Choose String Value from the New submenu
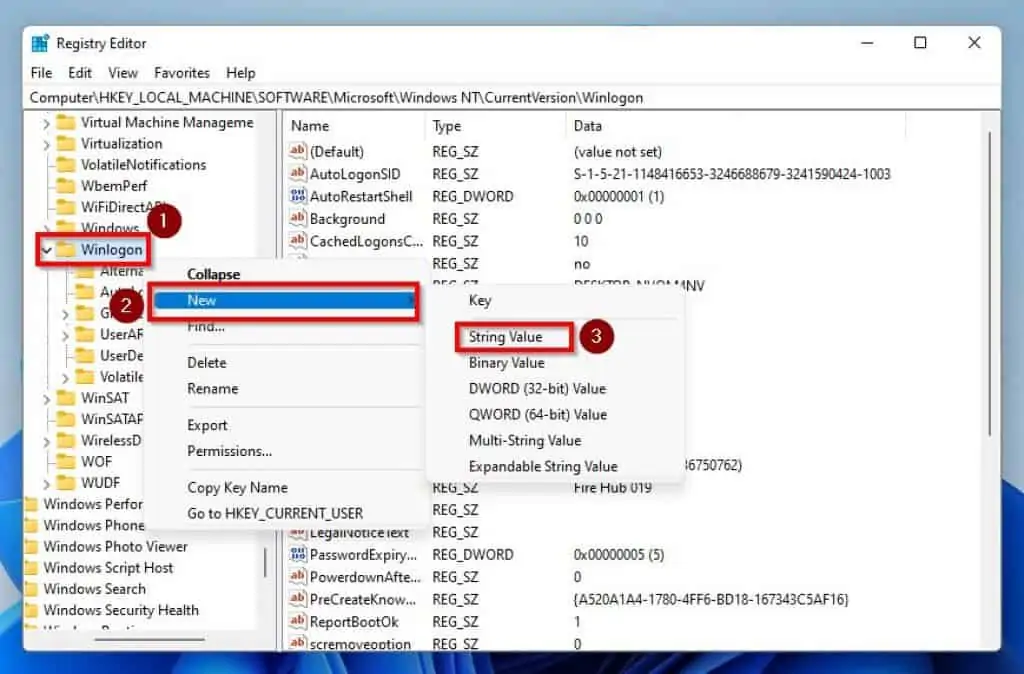 505,338
